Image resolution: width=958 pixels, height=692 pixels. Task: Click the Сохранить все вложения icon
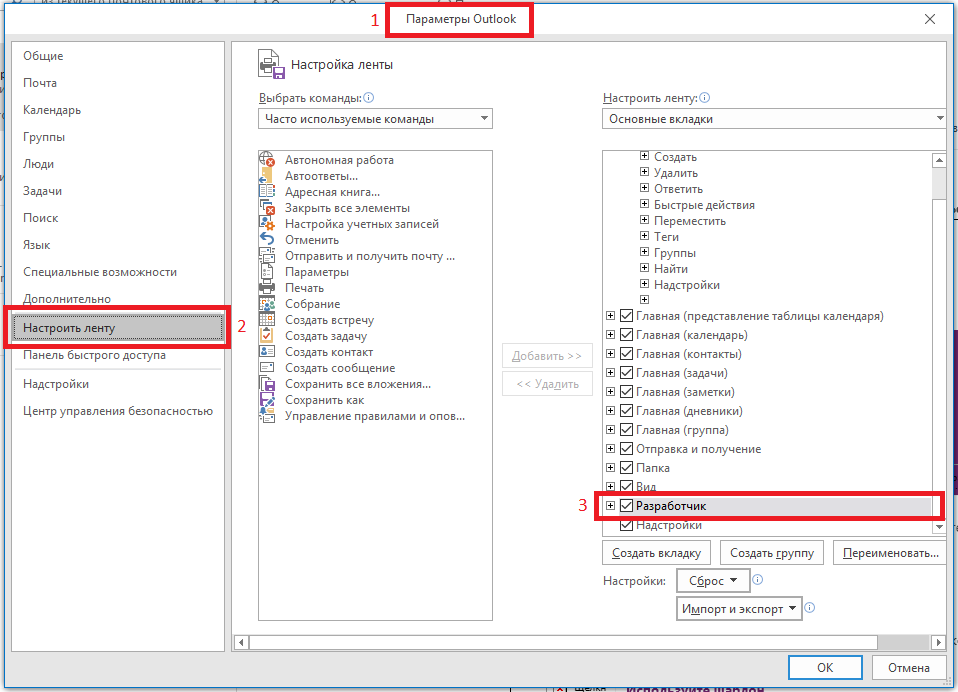coord(267,384)
